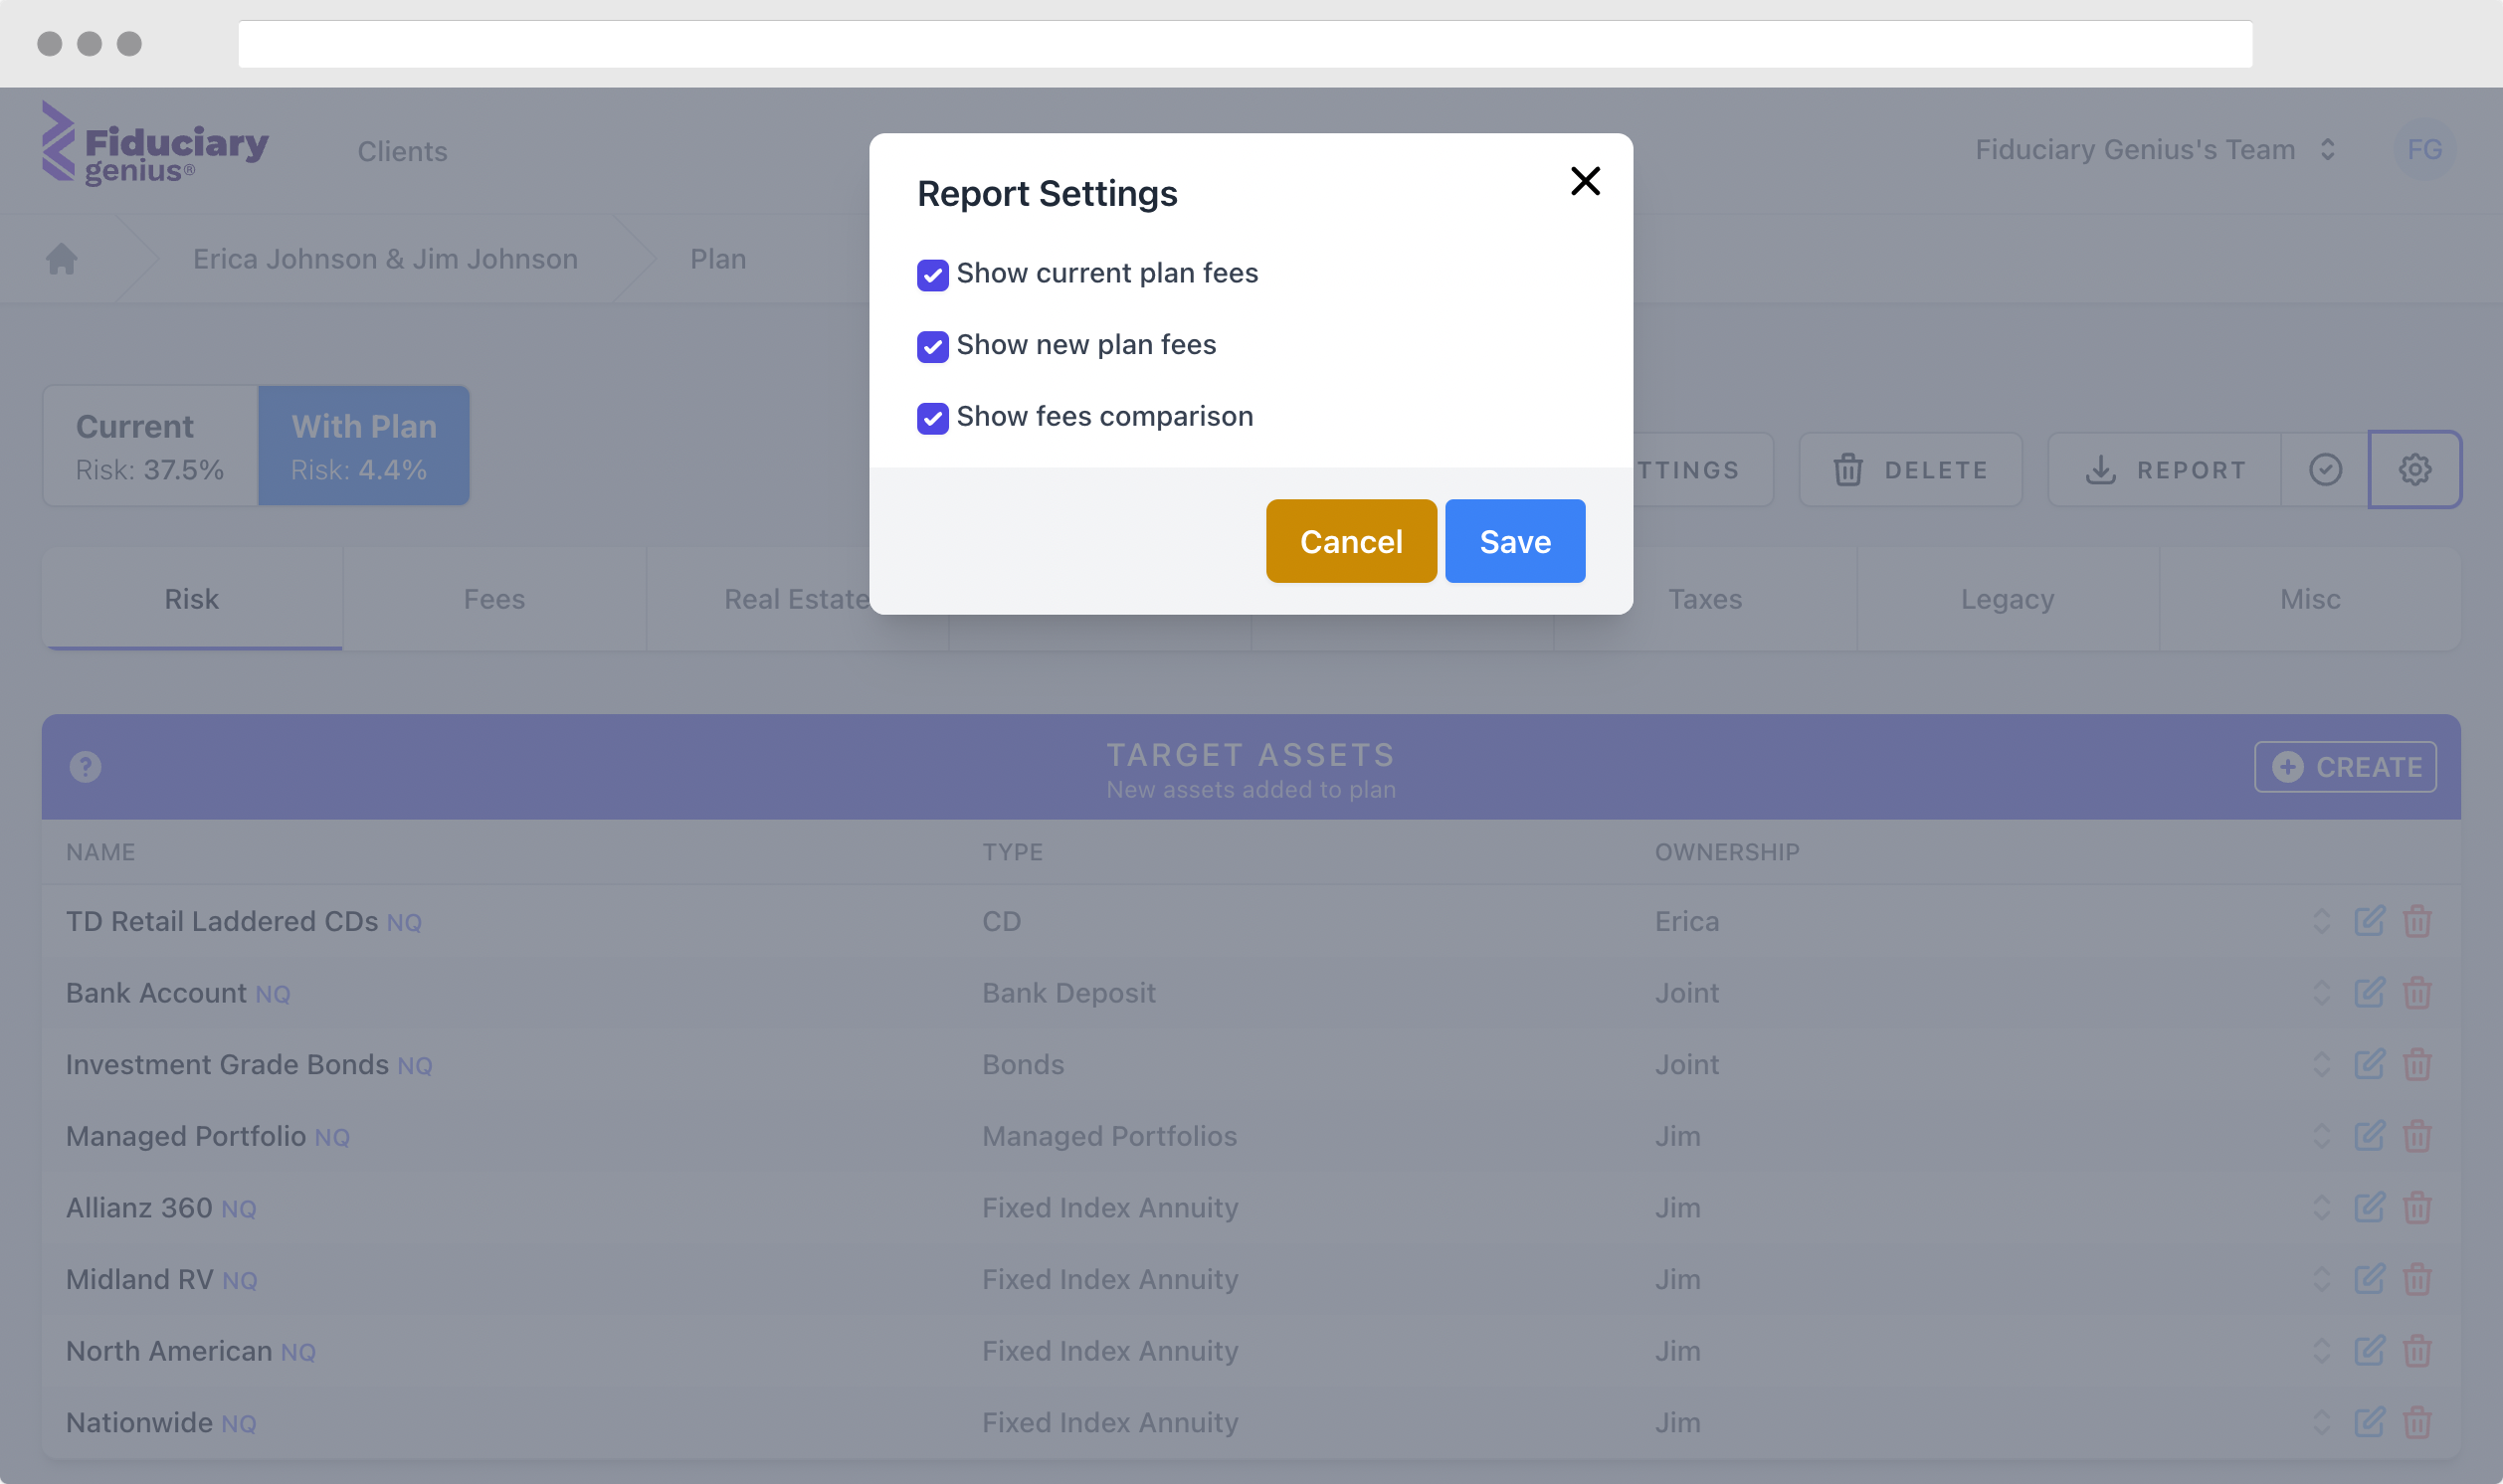Click the OWNERSHIP column header

1726,851
